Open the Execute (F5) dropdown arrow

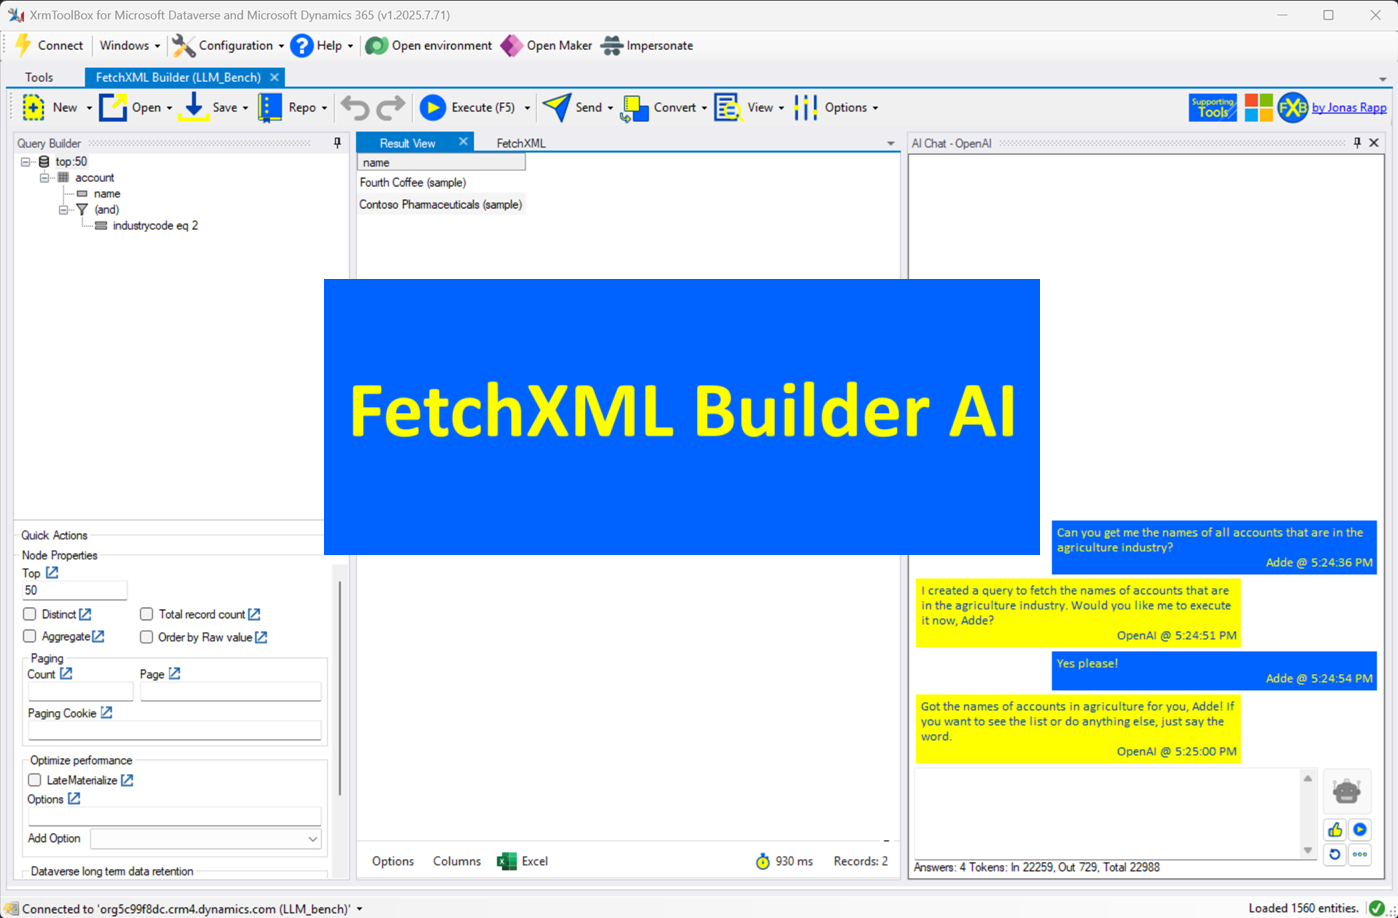(x=527, y=108)
